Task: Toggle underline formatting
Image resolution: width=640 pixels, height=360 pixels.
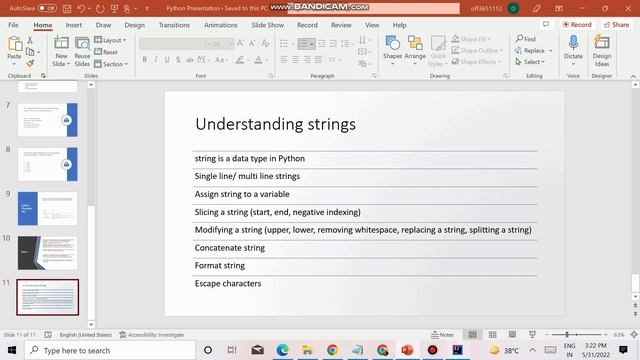Action: point(167,60)
